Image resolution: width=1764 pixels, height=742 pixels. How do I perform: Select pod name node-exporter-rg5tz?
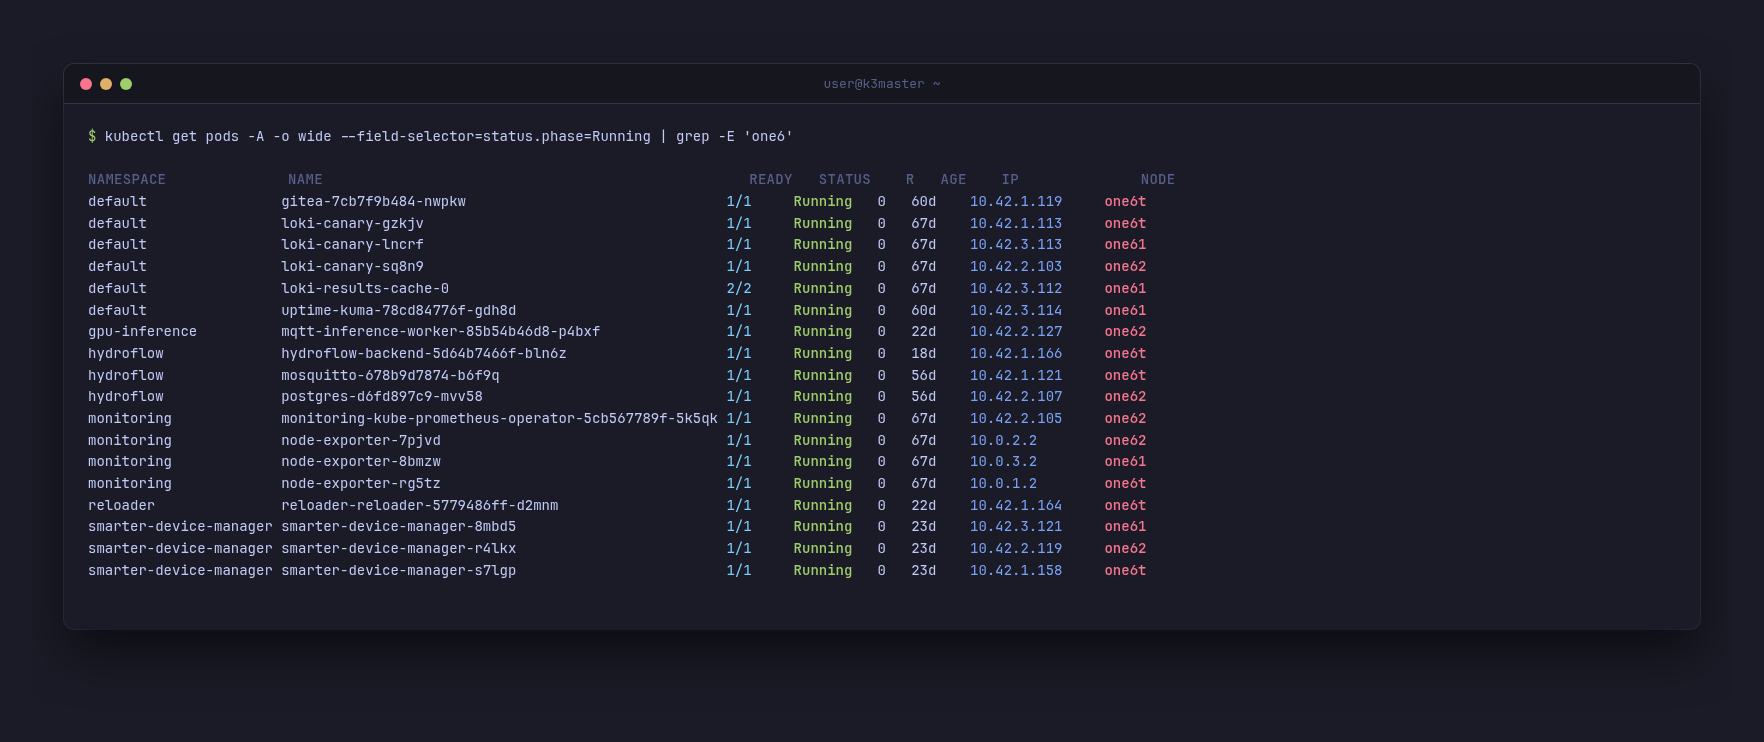pos(361,484)
